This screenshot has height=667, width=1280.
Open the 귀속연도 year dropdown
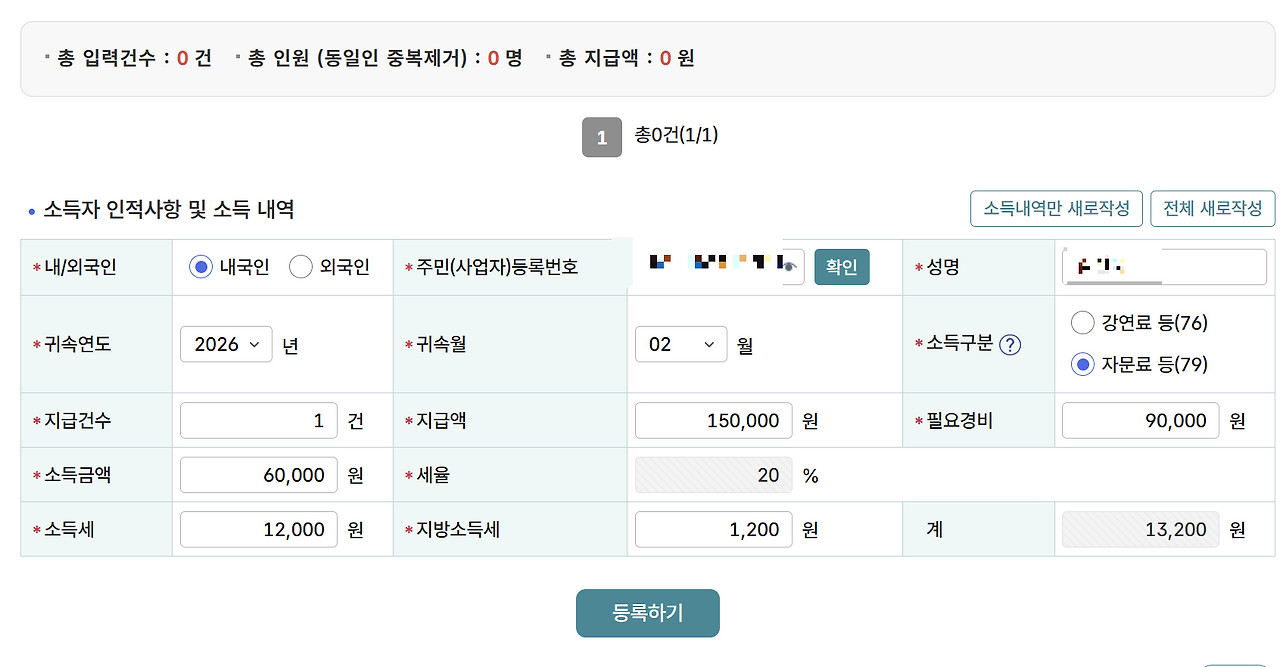(226, 344)
